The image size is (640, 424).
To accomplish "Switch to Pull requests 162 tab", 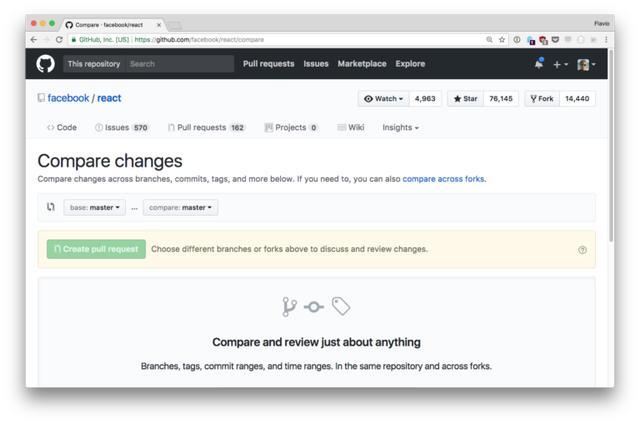I will coord(207,127).
